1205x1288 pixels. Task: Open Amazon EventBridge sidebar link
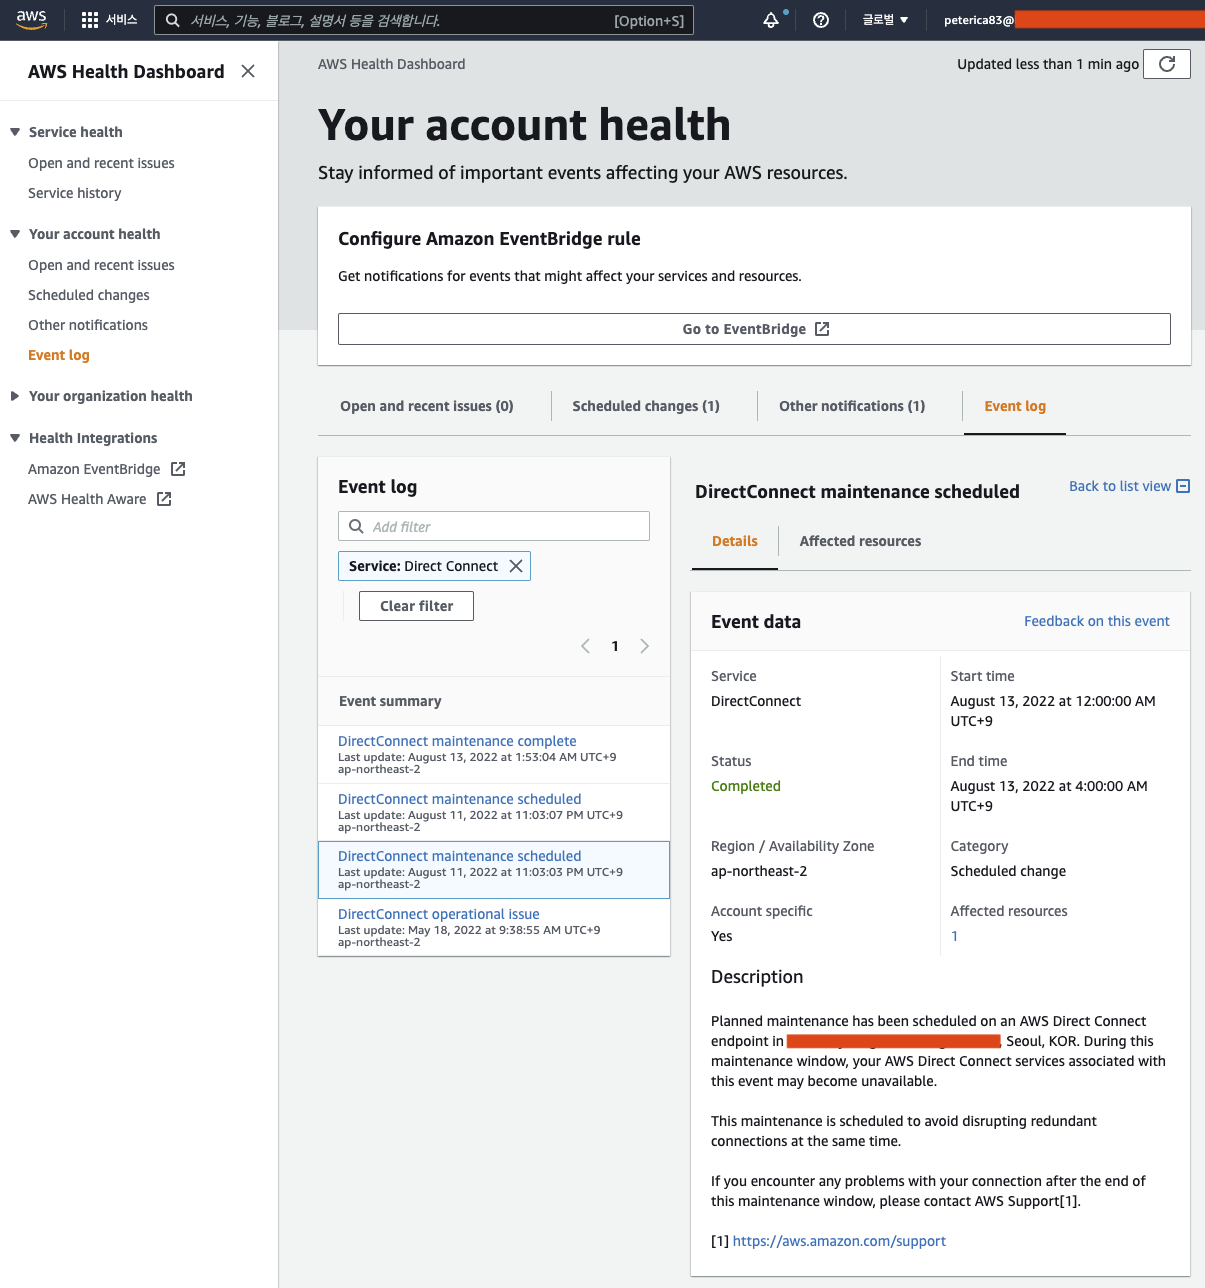pyautogui.click(x=107, y=469)
